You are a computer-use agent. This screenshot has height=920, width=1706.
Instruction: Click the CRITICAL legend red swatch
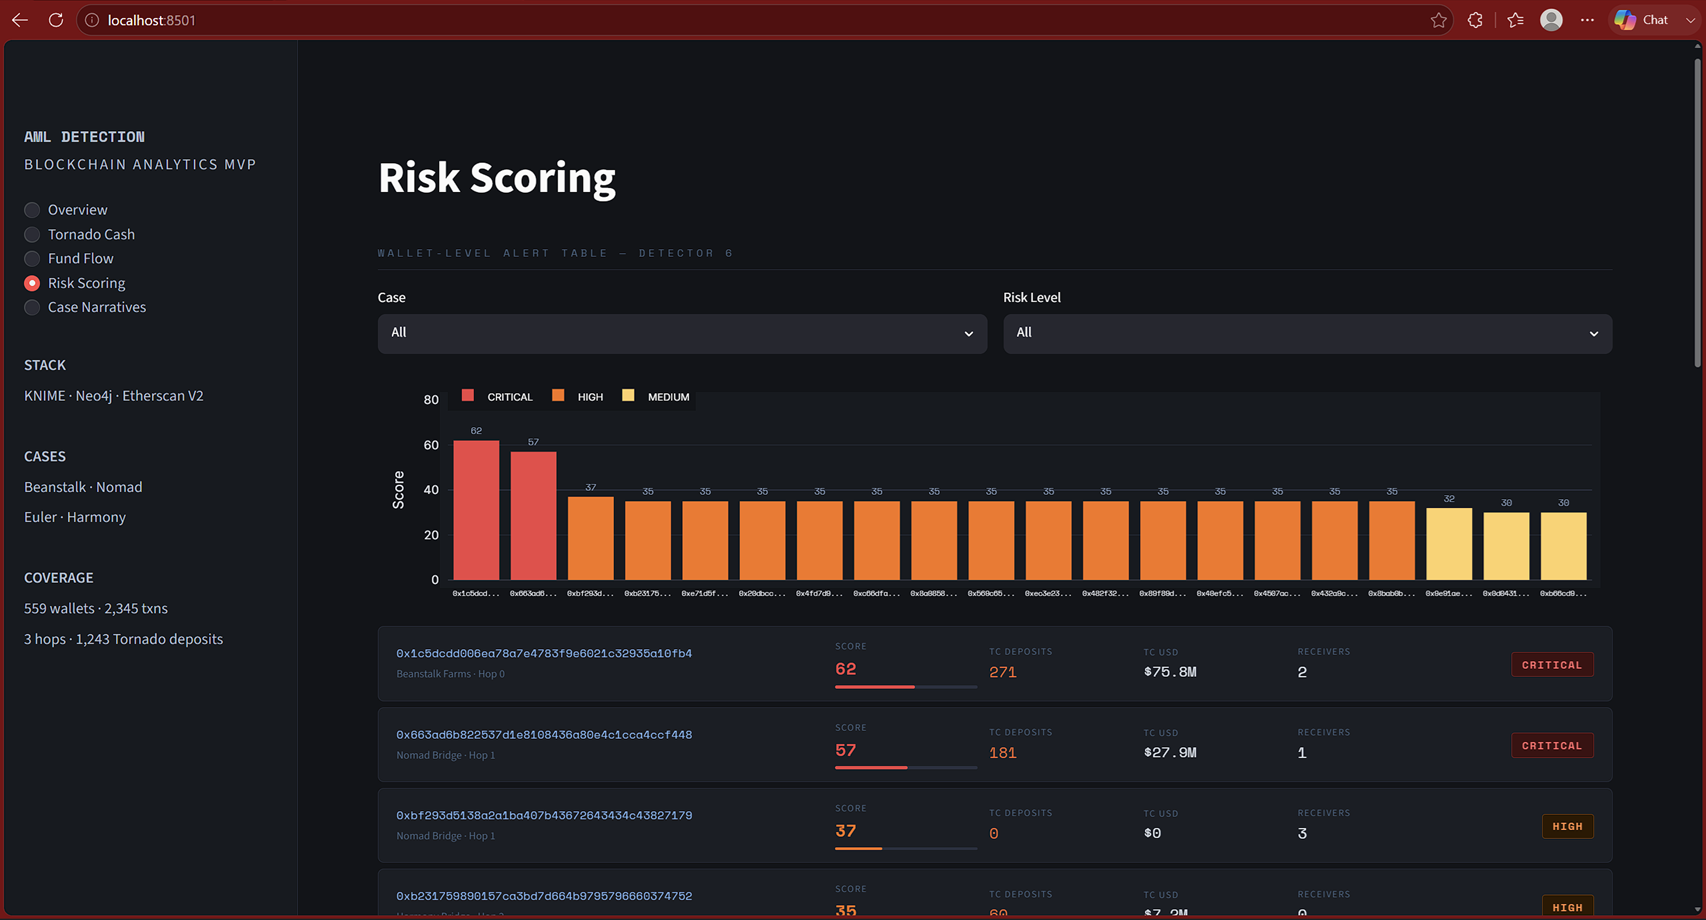468,396
